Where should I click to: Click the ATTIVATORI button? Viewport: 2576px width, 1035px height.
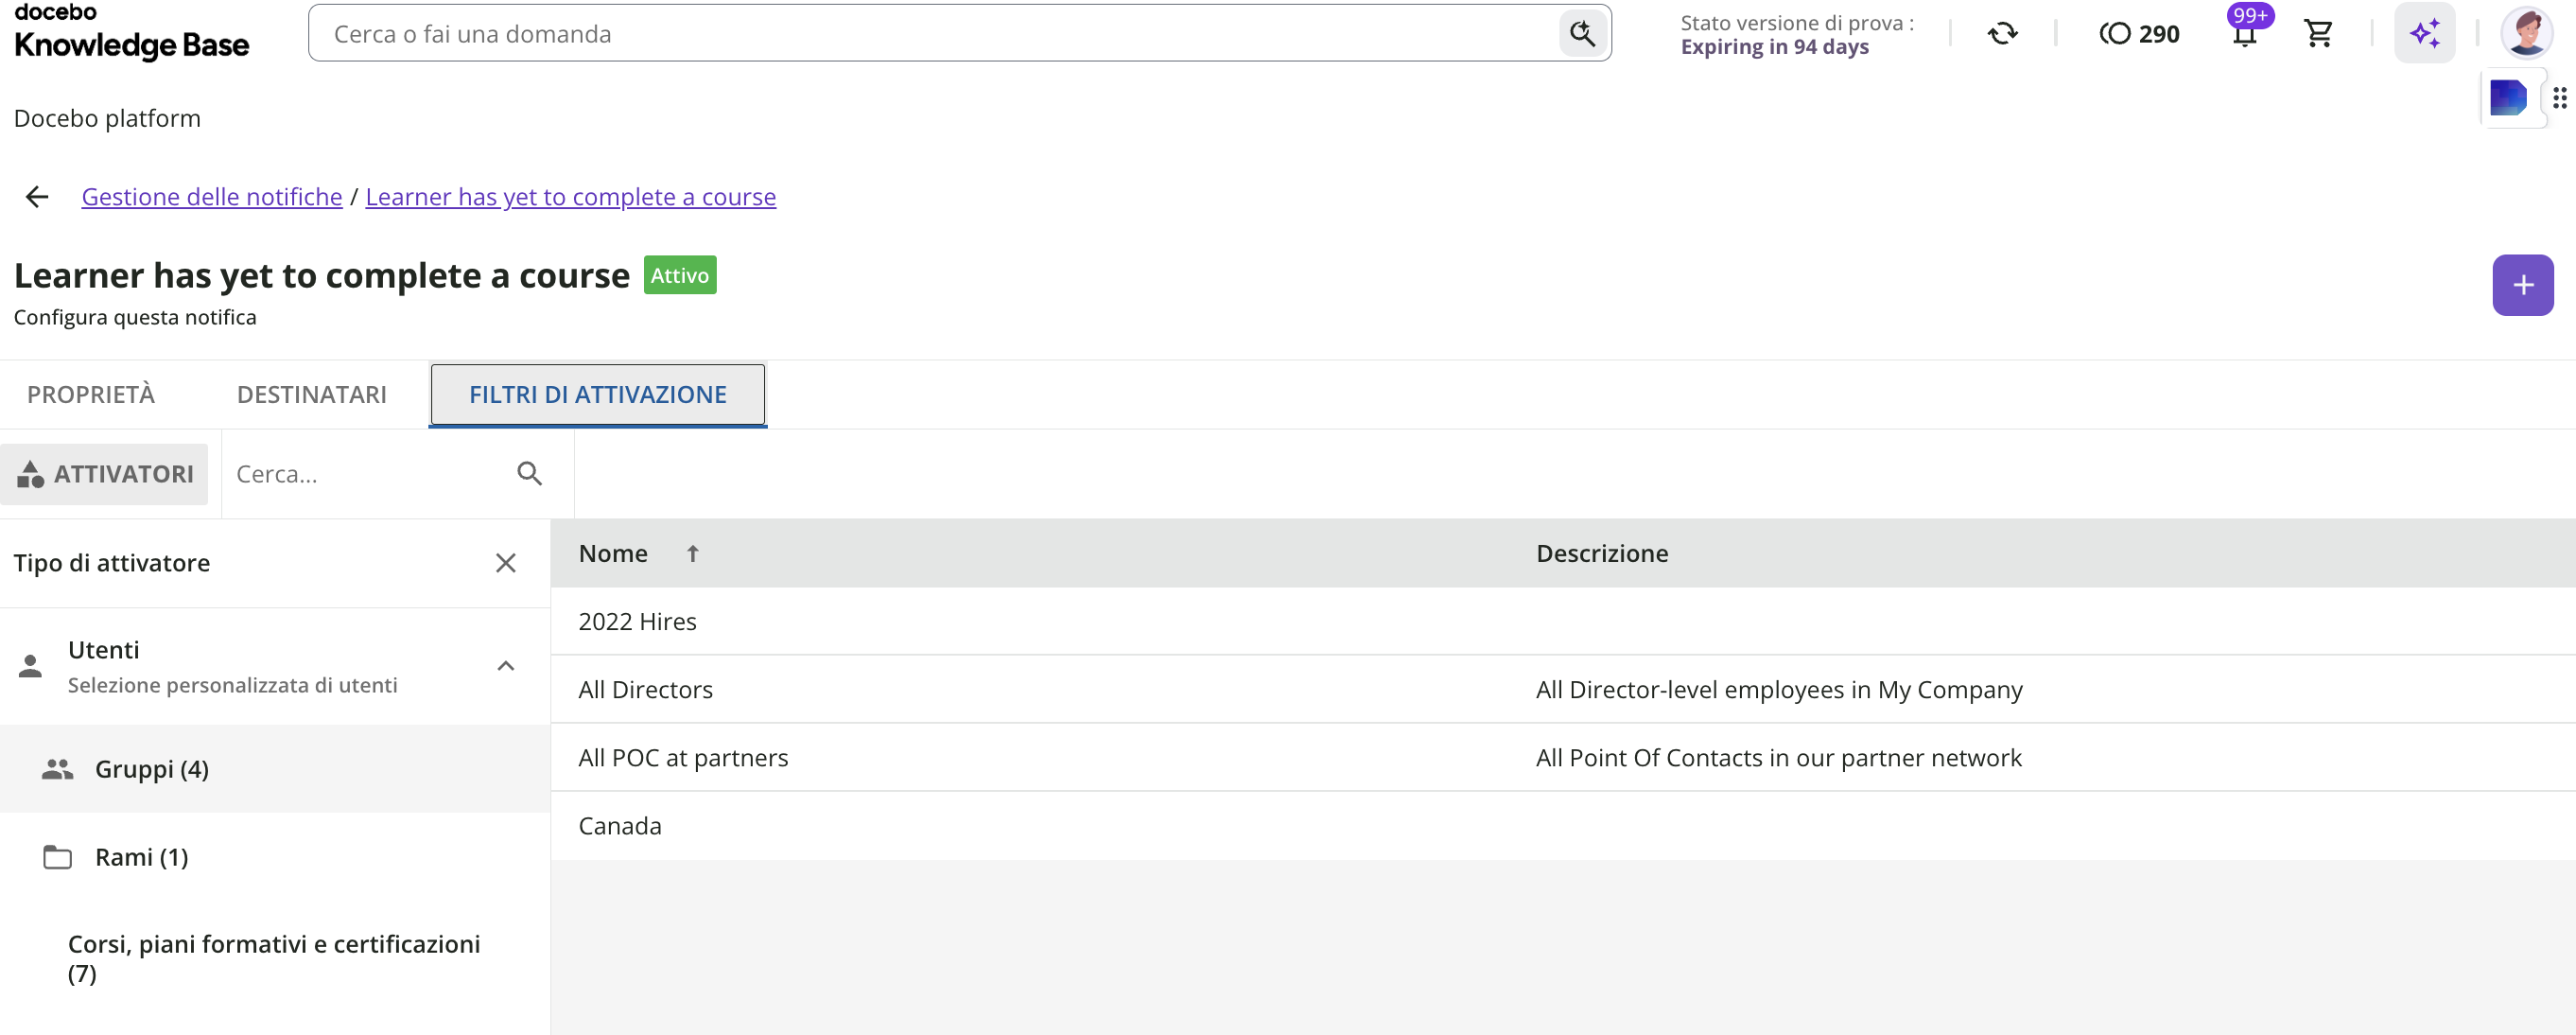[x=105, y=474]
